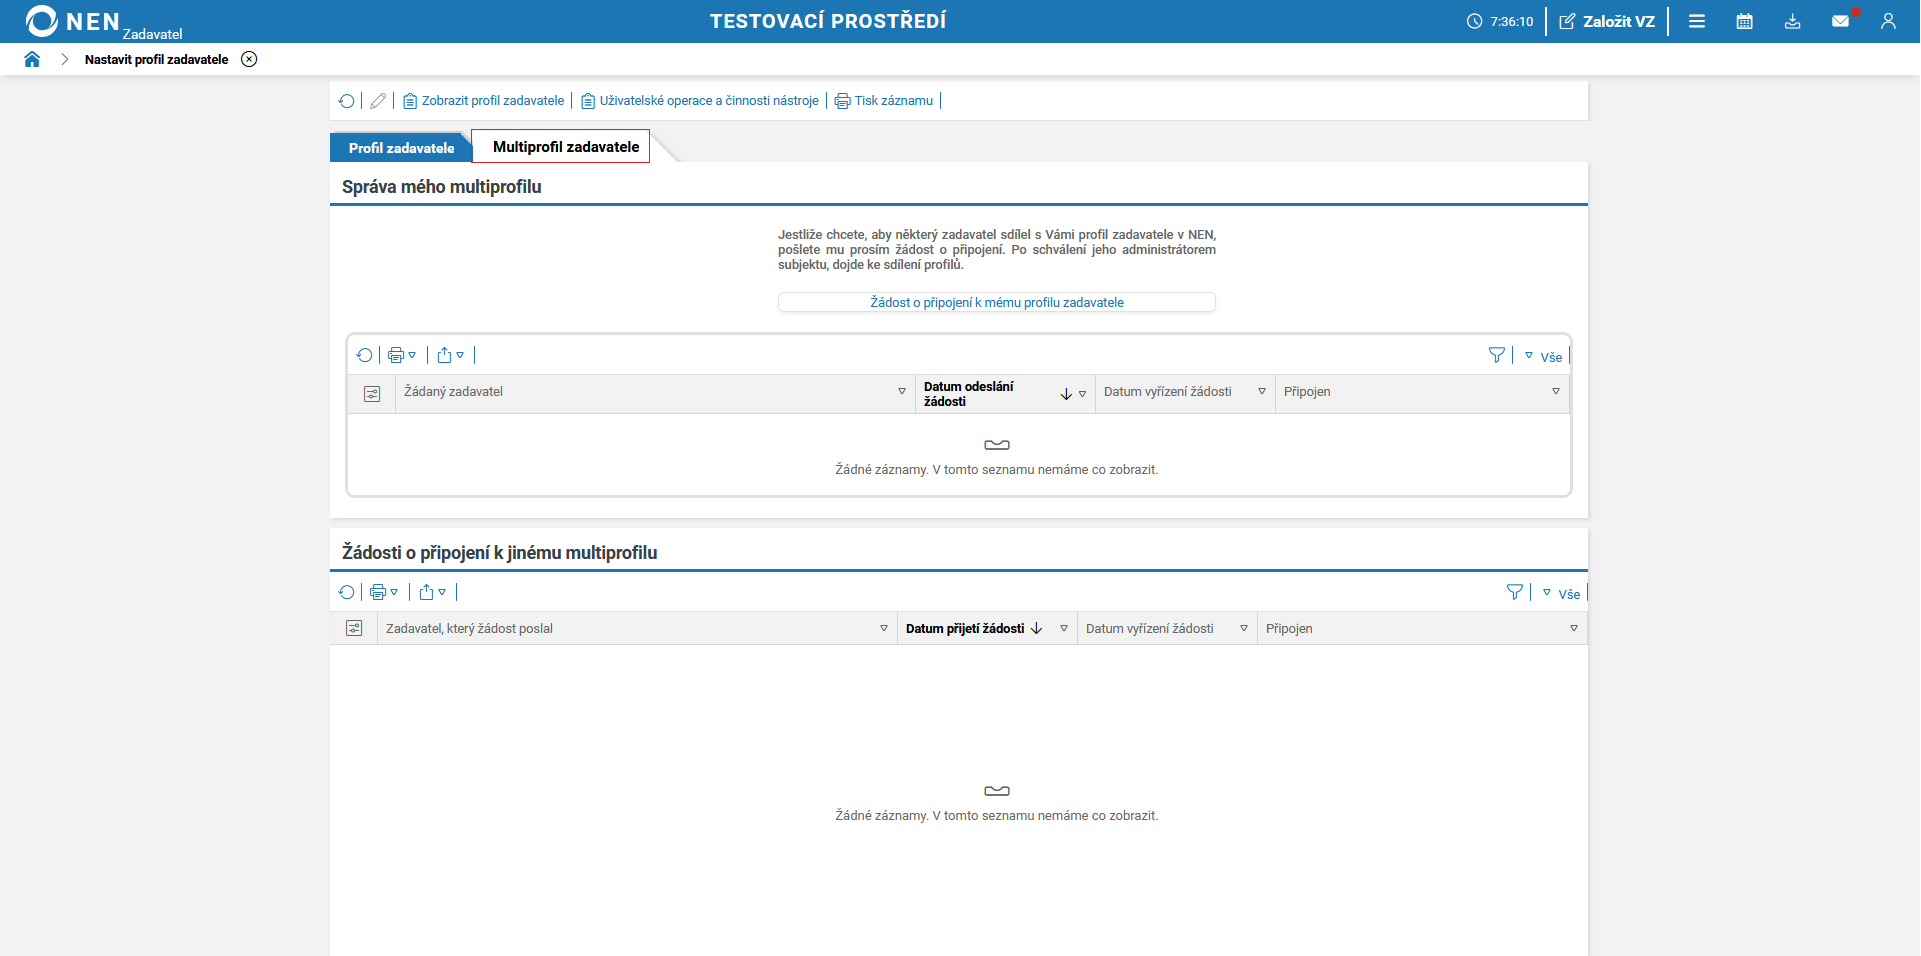
Task: Open the user account icon
Action: (1888, 21)
